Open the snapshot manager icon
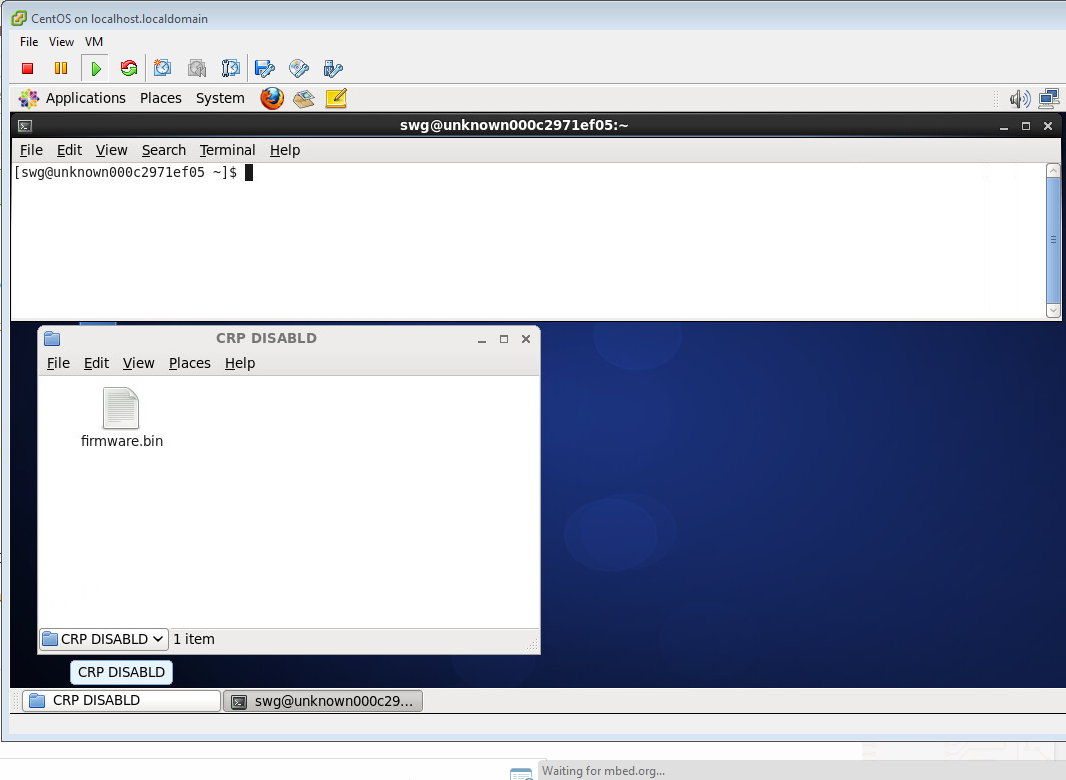This screenshot has height=780, width=1066. [x=231, y=69]
